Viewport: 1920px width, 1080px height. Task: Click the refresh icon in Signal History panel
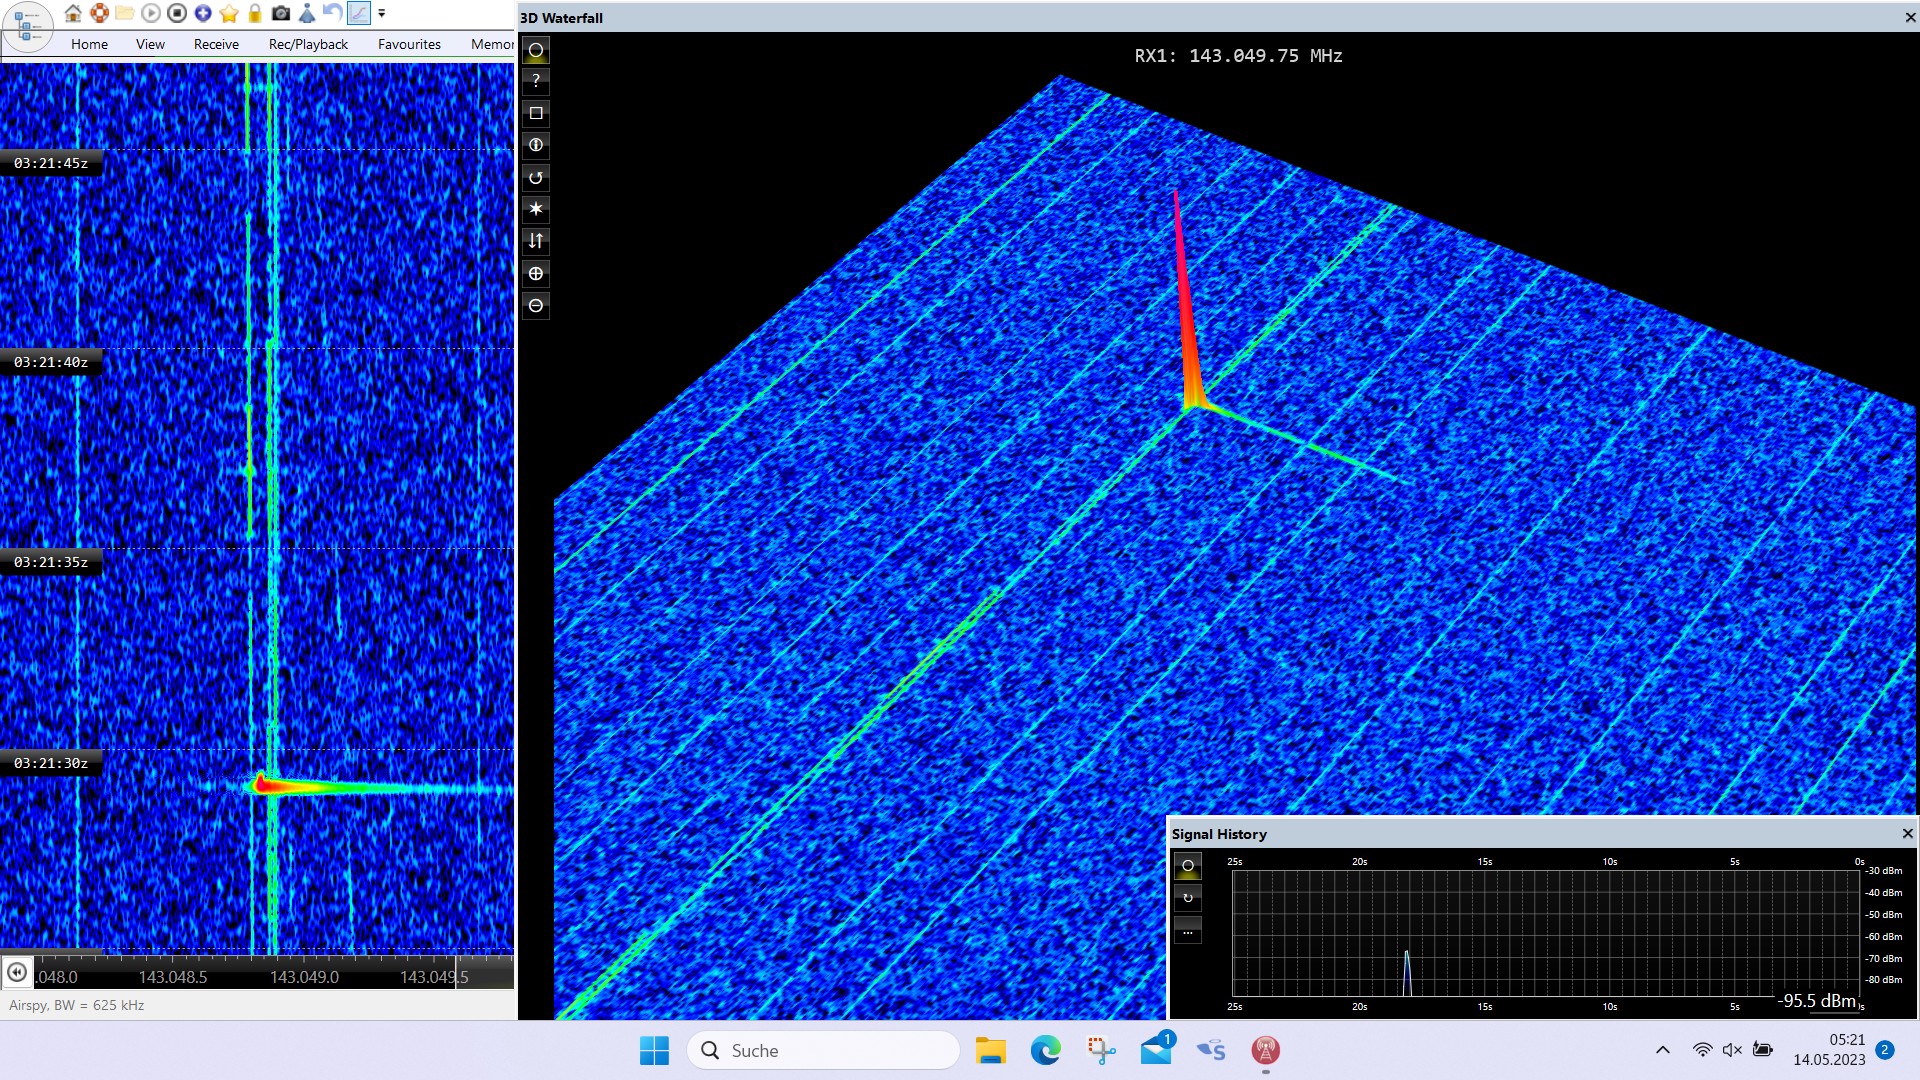1188,898
